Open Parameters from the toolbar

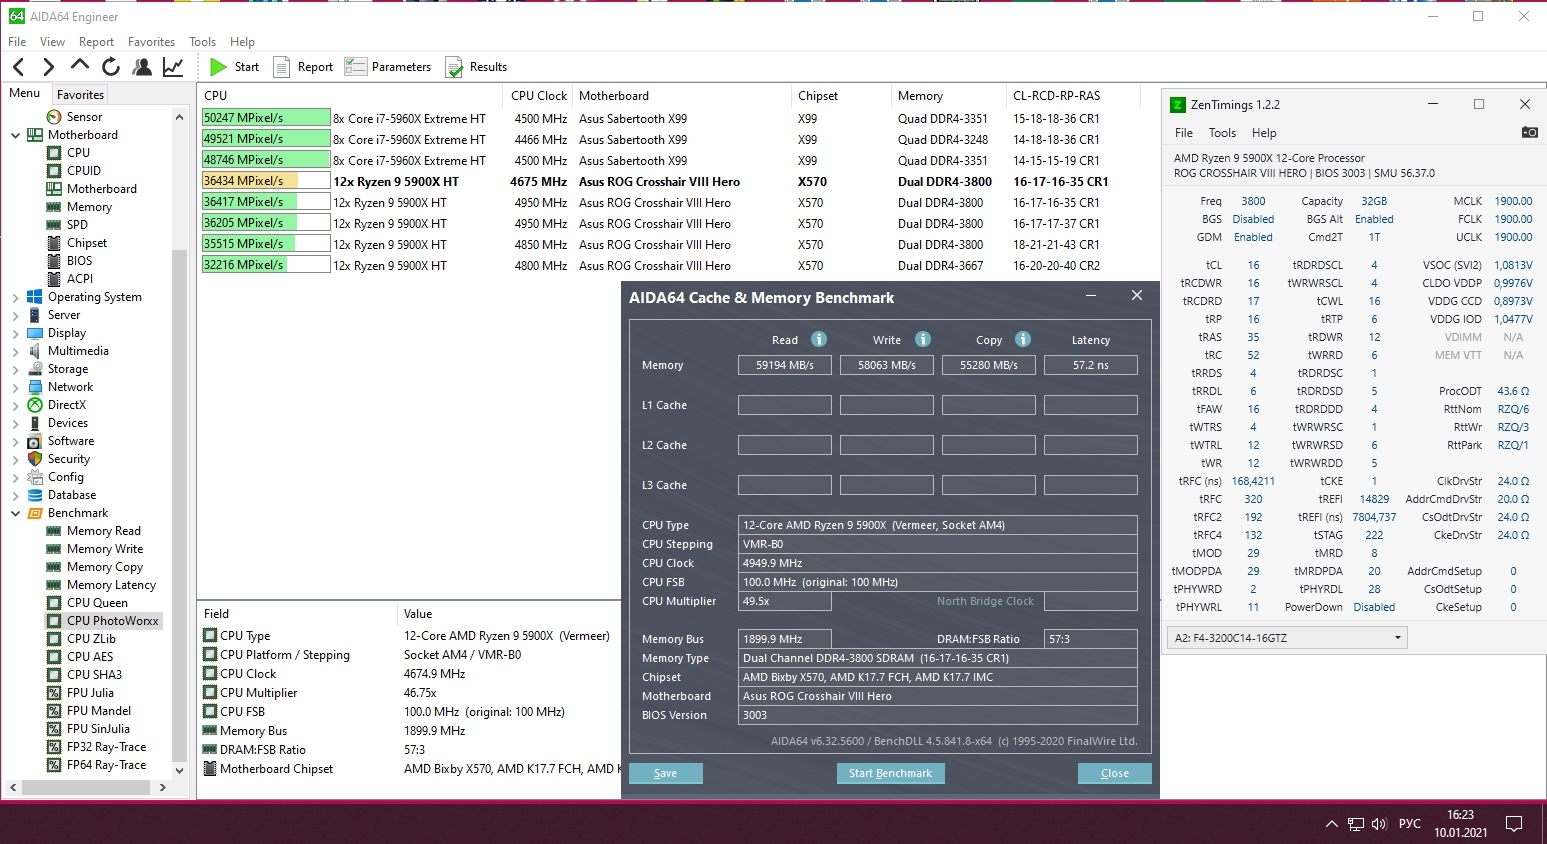(388, 67)
